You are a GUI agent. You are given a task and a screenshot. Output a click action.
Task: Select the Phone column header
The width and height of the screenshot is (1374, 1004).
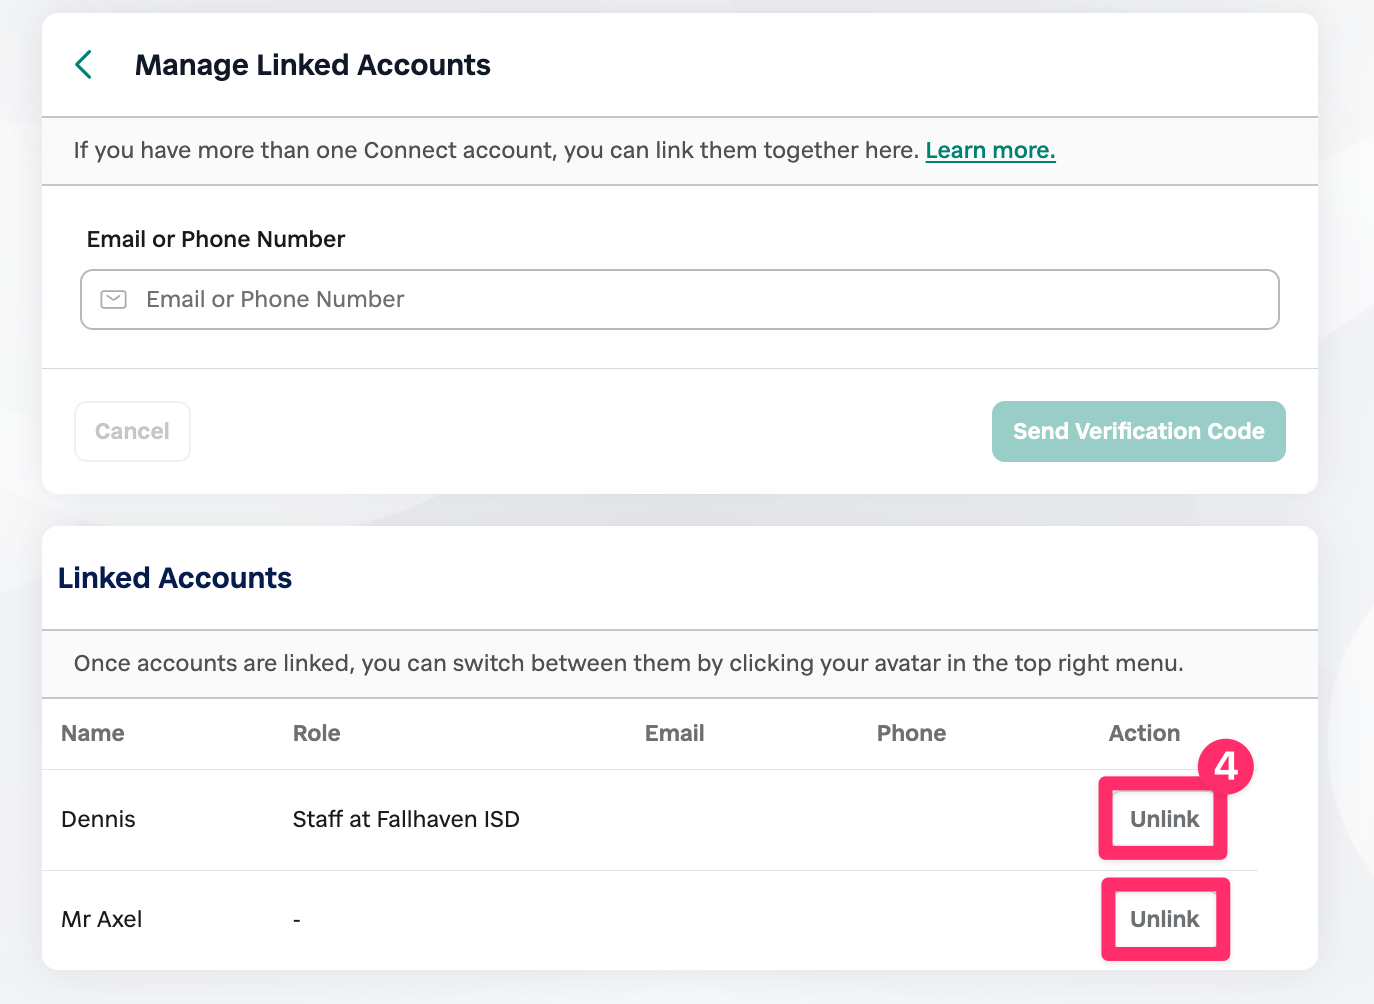911,733
